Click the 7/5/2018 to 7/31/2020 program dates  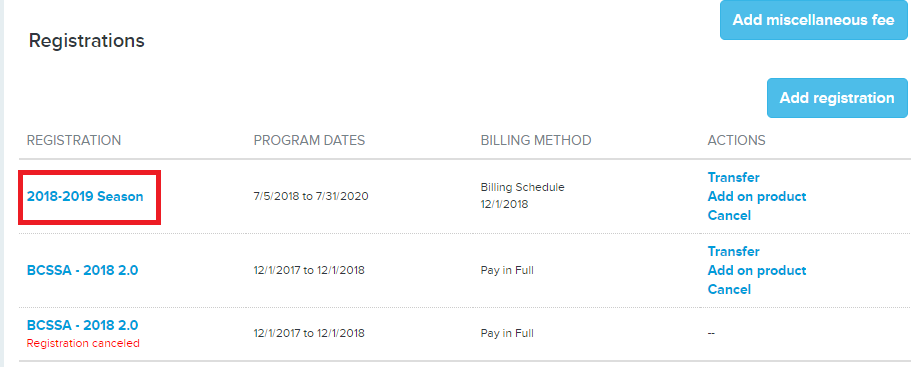click(x=311, y=197)
